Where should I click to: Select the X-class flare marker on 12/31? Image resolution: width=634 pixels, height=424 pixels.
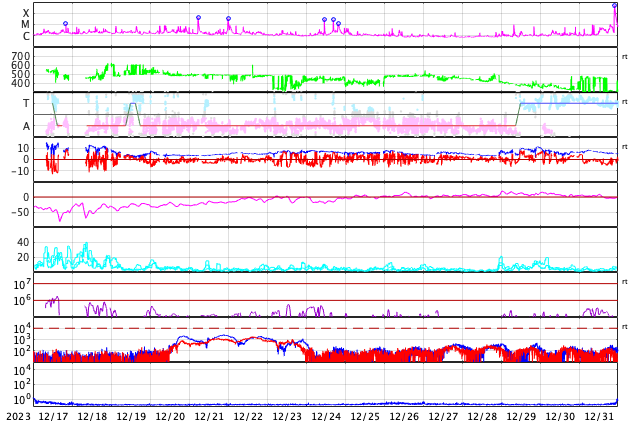pos(615,6)
